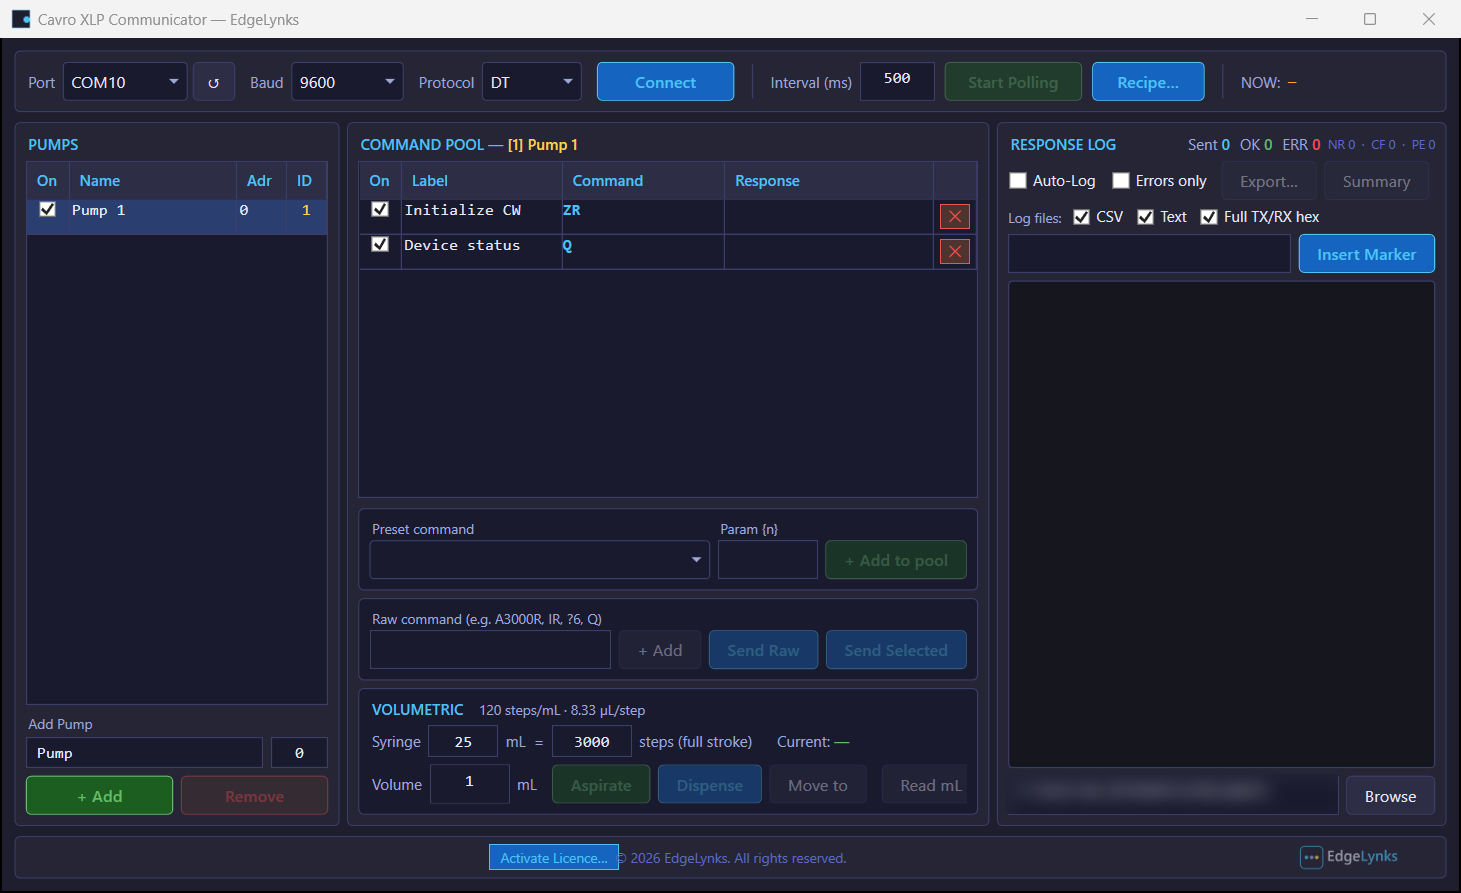The height and width of the screenshot is (893, 1461).
Task: Click the Export... button
Action: pyautogui.click(x=1269, y=181)
